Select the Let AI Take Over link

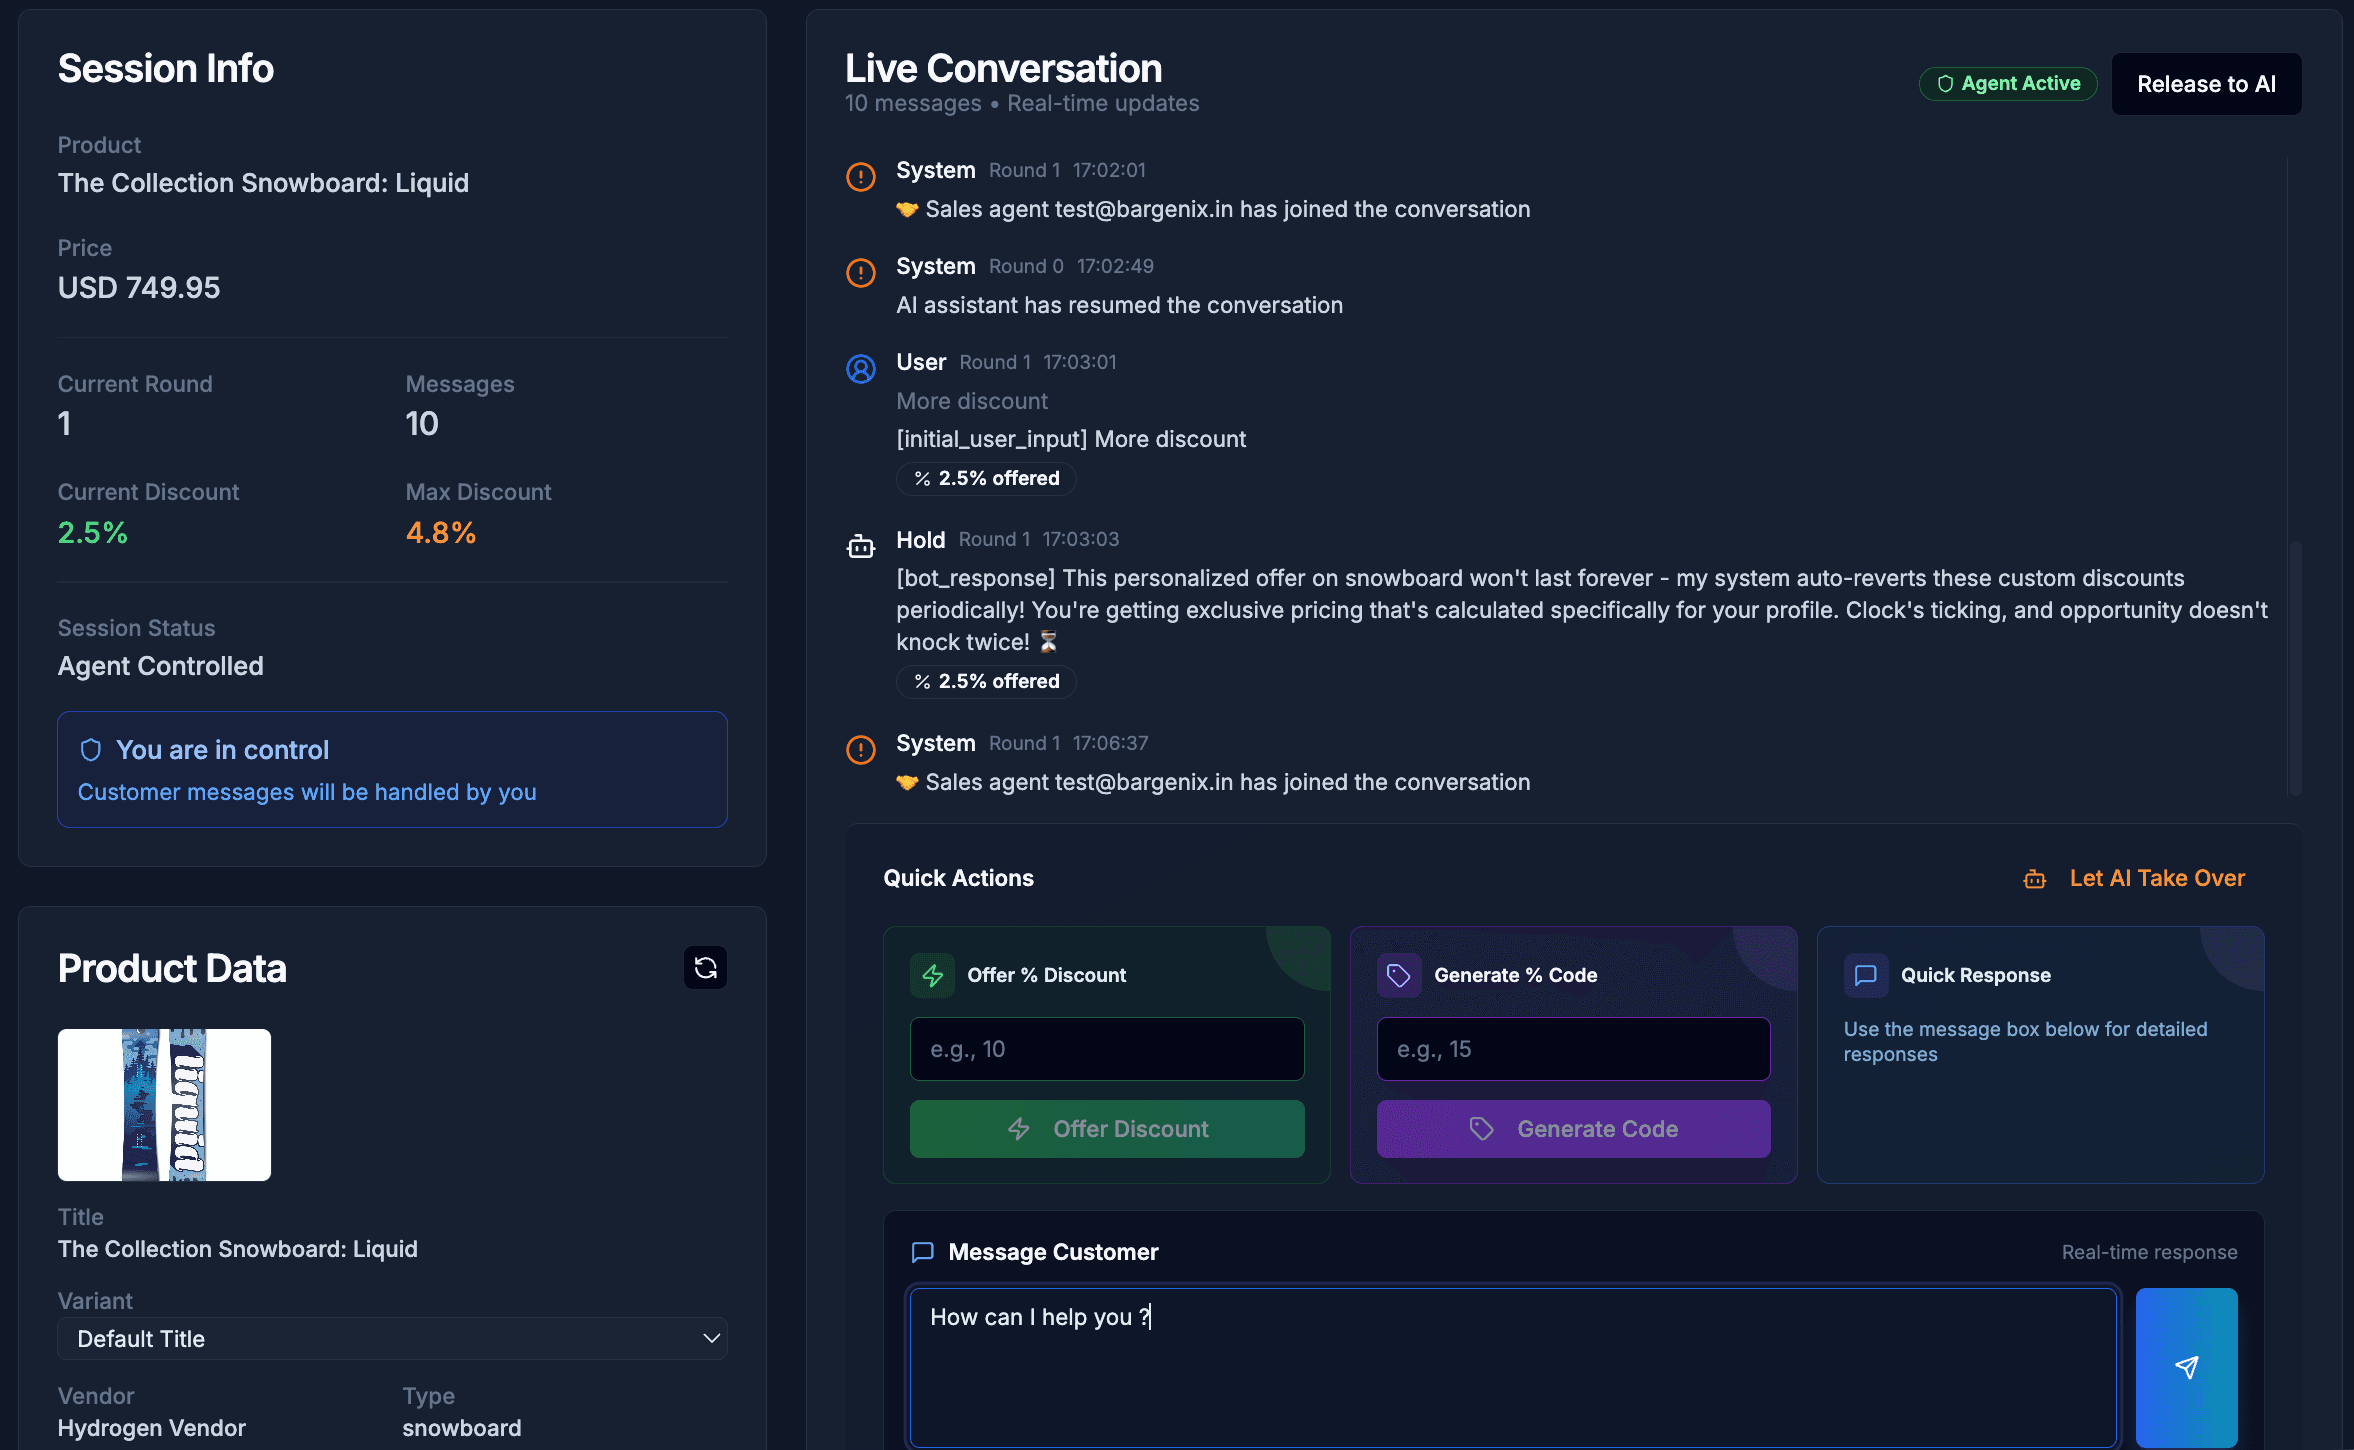2157,878
